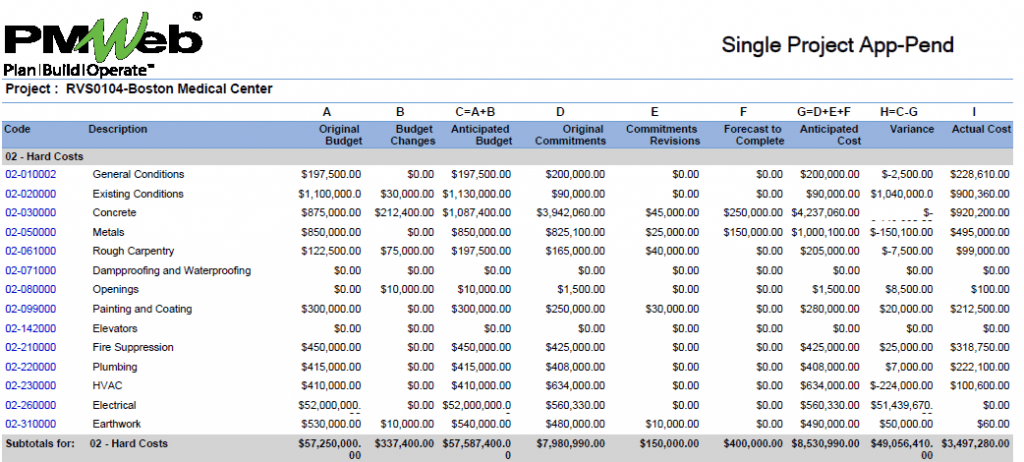
Task: Open cost code 02-010002 link
Action: (31, 174)
